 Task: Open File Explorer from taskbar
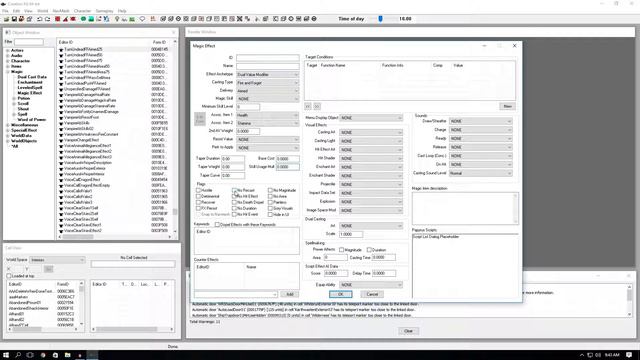[67, 355]
